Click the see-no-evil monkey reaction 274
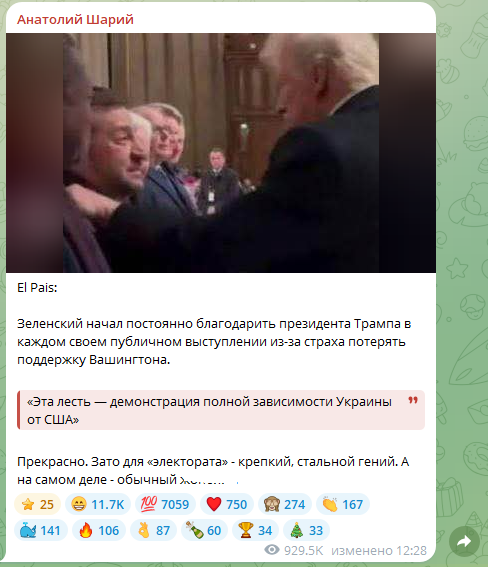 coord(285,504)
